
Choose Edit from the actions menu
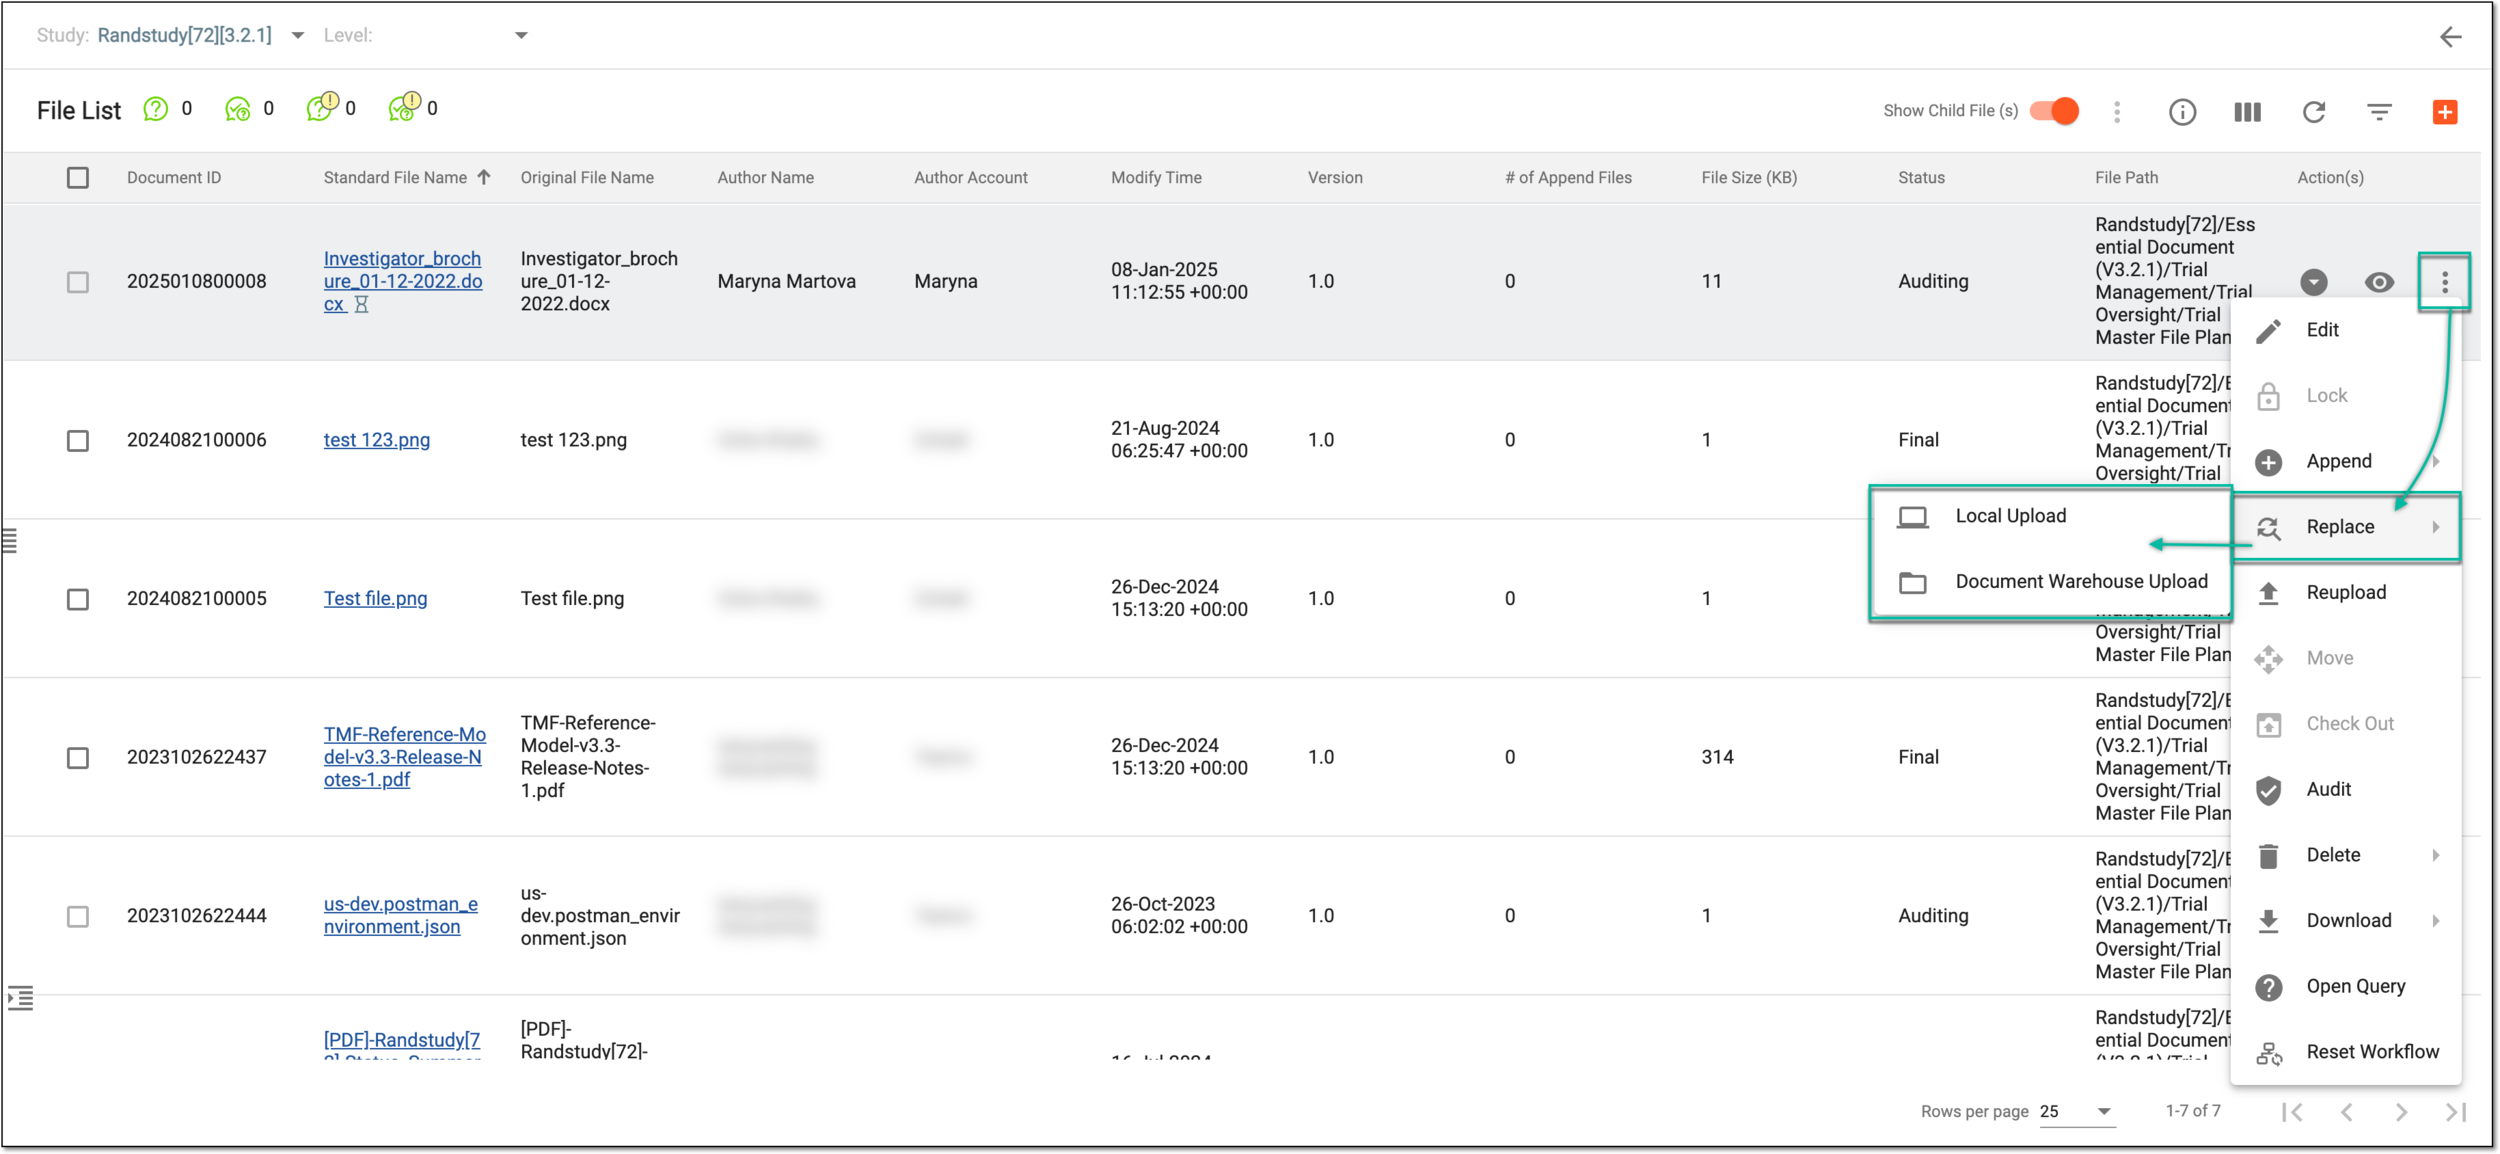click(2346, 330)
